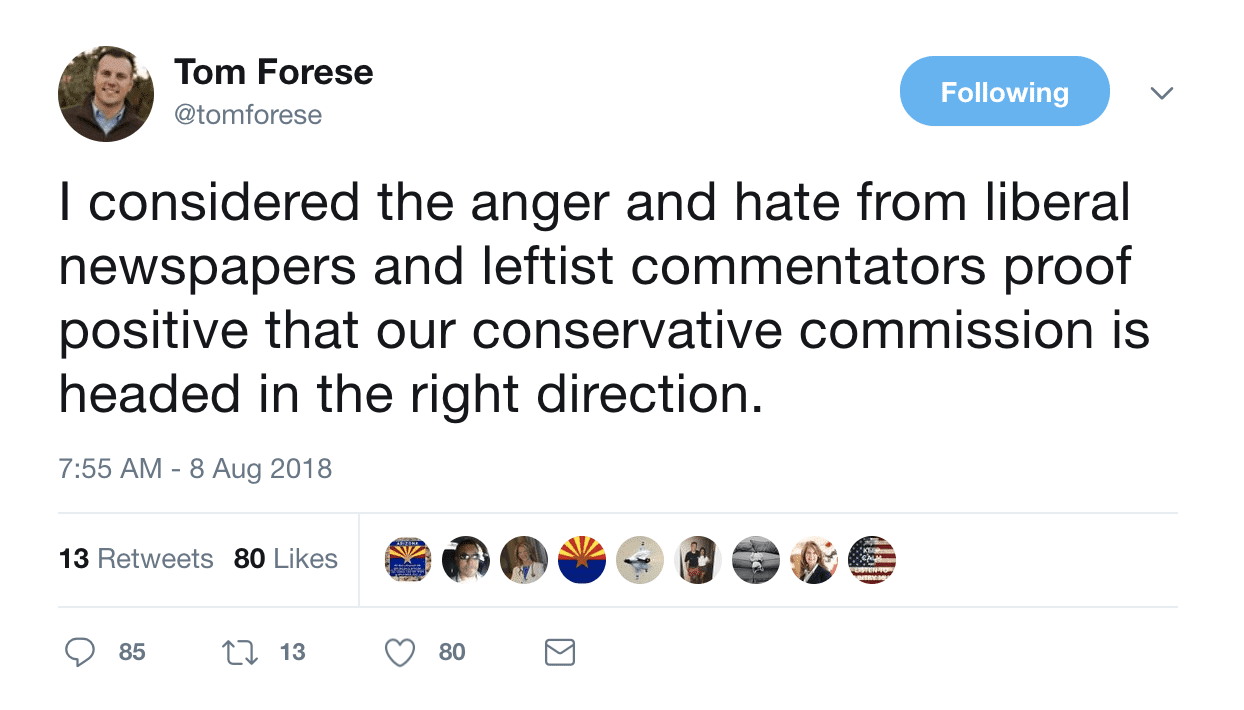Image resolution: width=1244 pixels, height=710 pixels.
Task: Open the 80 Likes list
Action: [x=286, y=560]
